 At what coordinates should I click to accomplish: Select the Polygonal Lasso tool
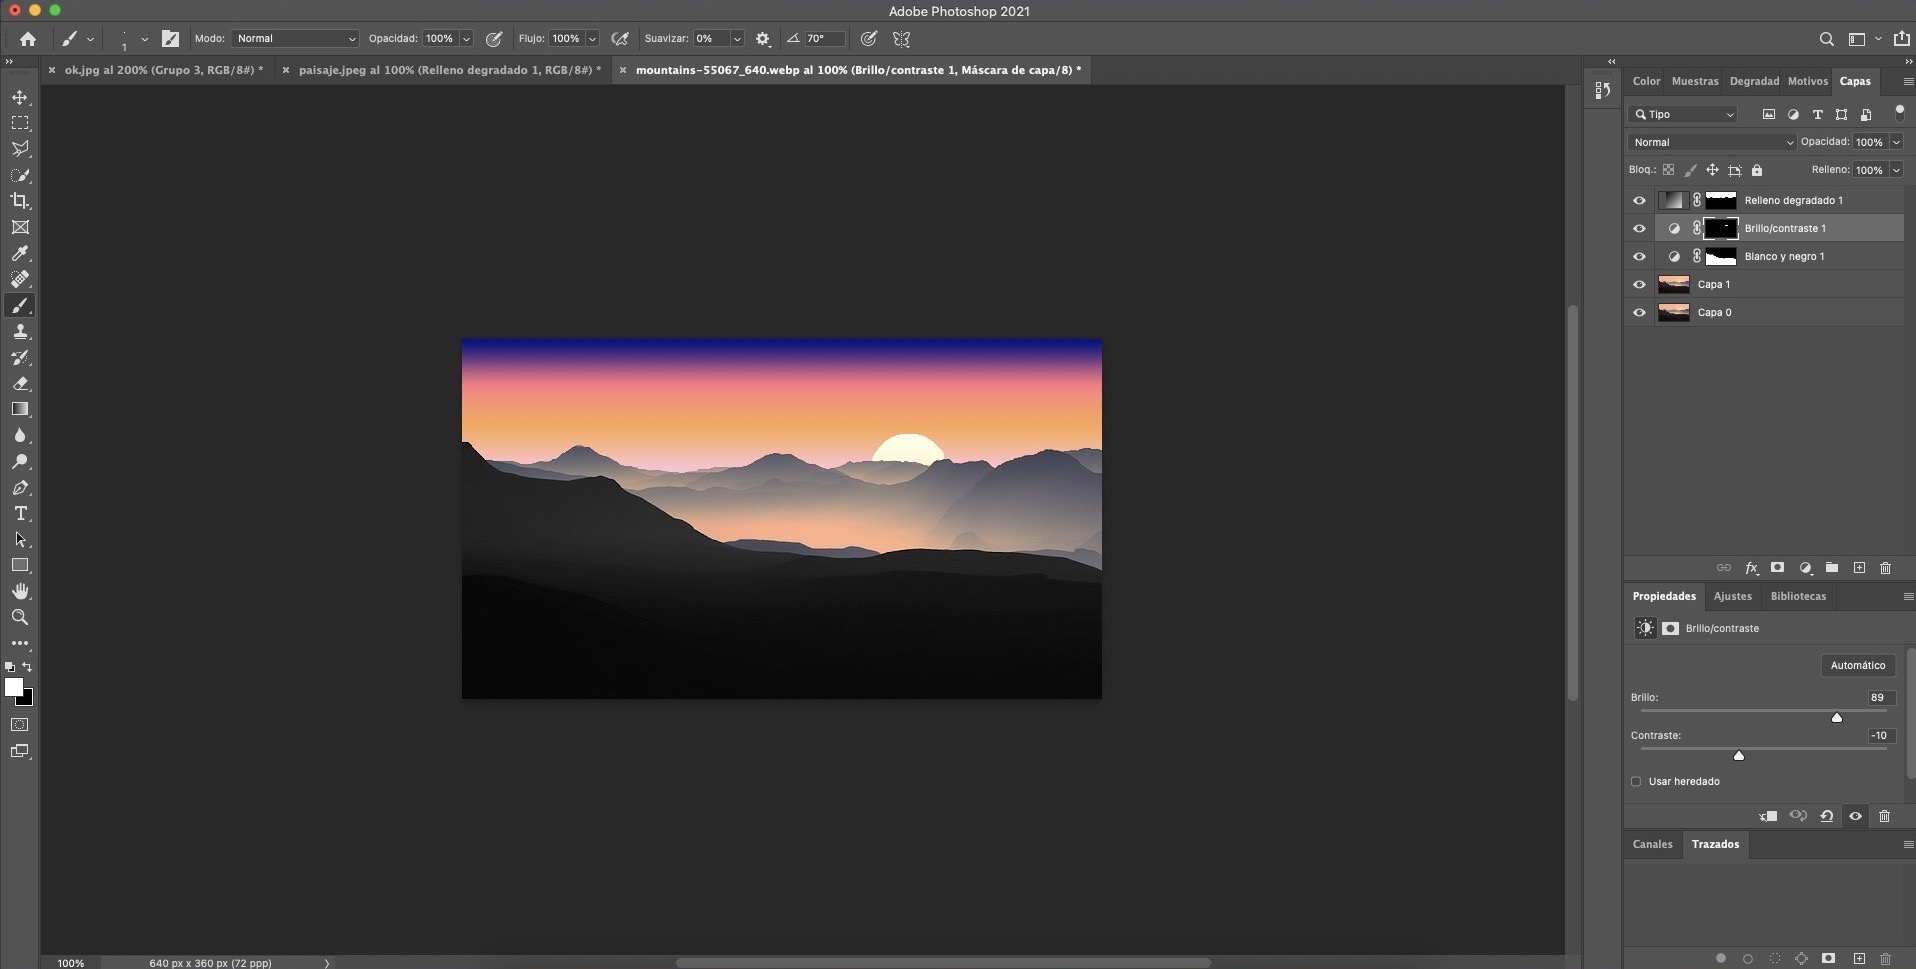20,149
